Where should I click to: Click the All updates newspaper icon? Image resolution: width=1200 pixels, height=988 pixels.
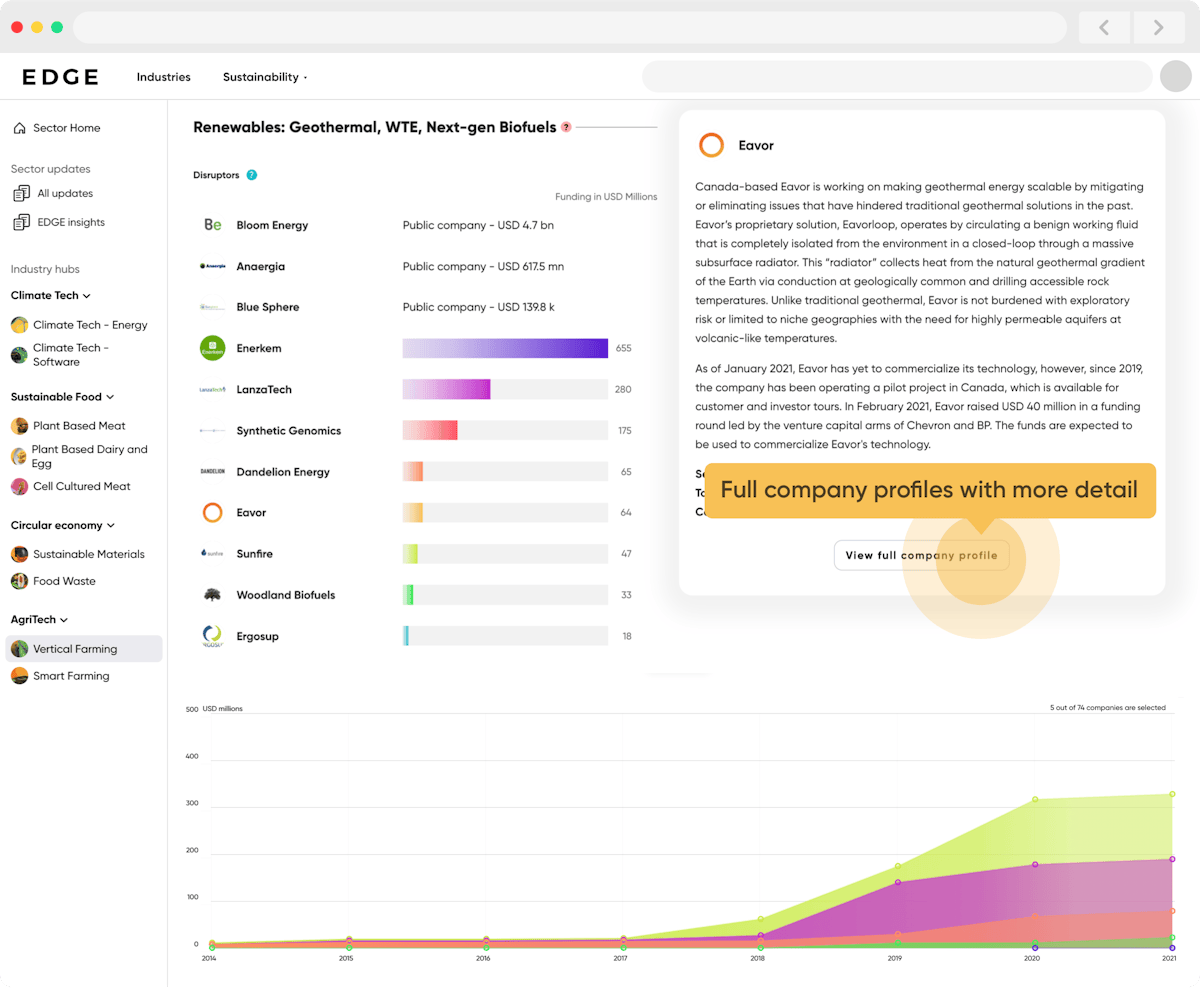(21, 193)
